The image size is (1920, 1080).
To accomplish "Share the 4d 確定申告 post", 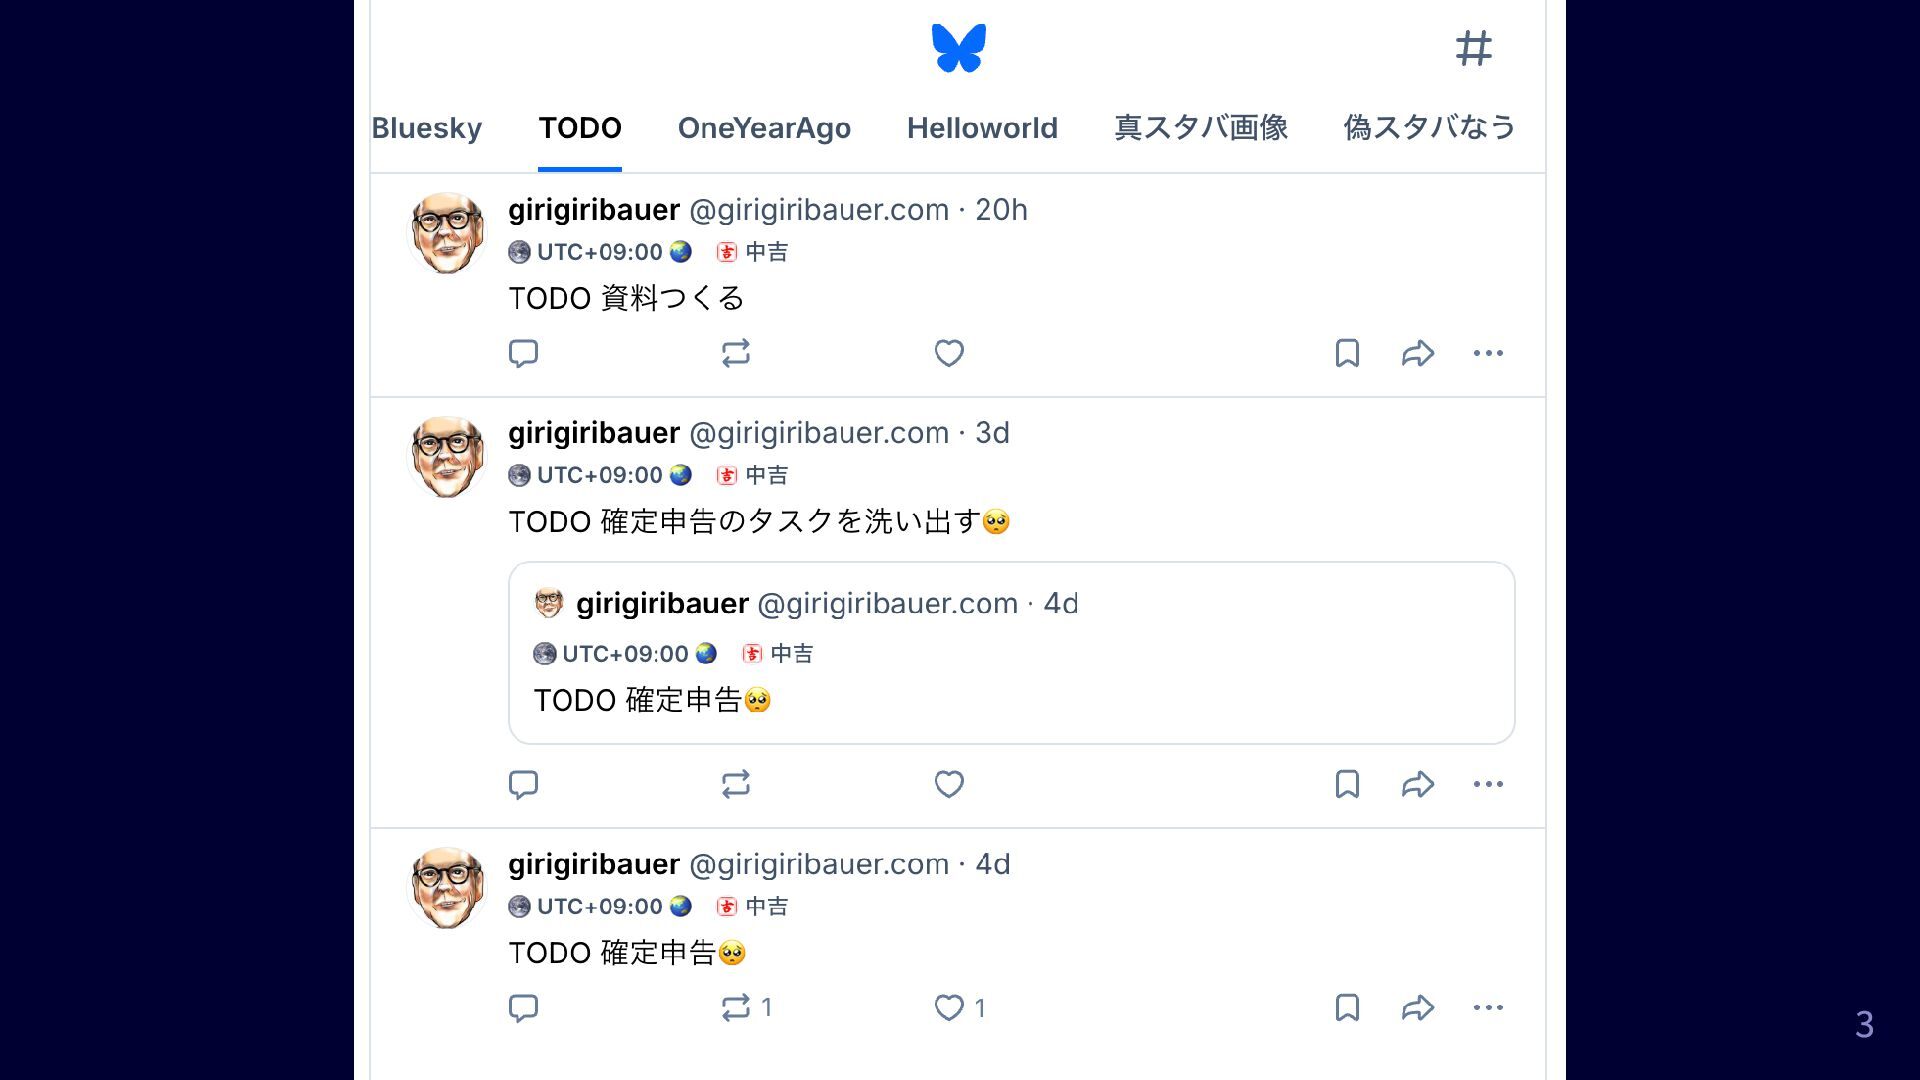I will 1418,1007.
